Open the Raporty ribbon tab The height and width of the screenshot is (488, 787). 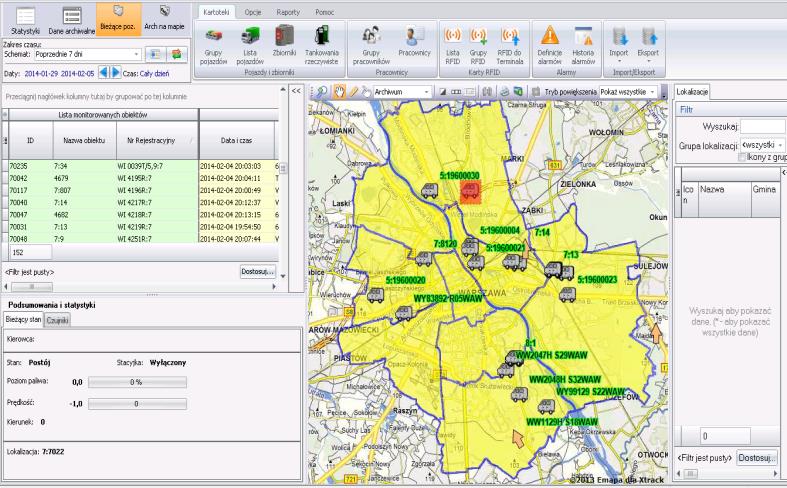(x=288, y=12)
